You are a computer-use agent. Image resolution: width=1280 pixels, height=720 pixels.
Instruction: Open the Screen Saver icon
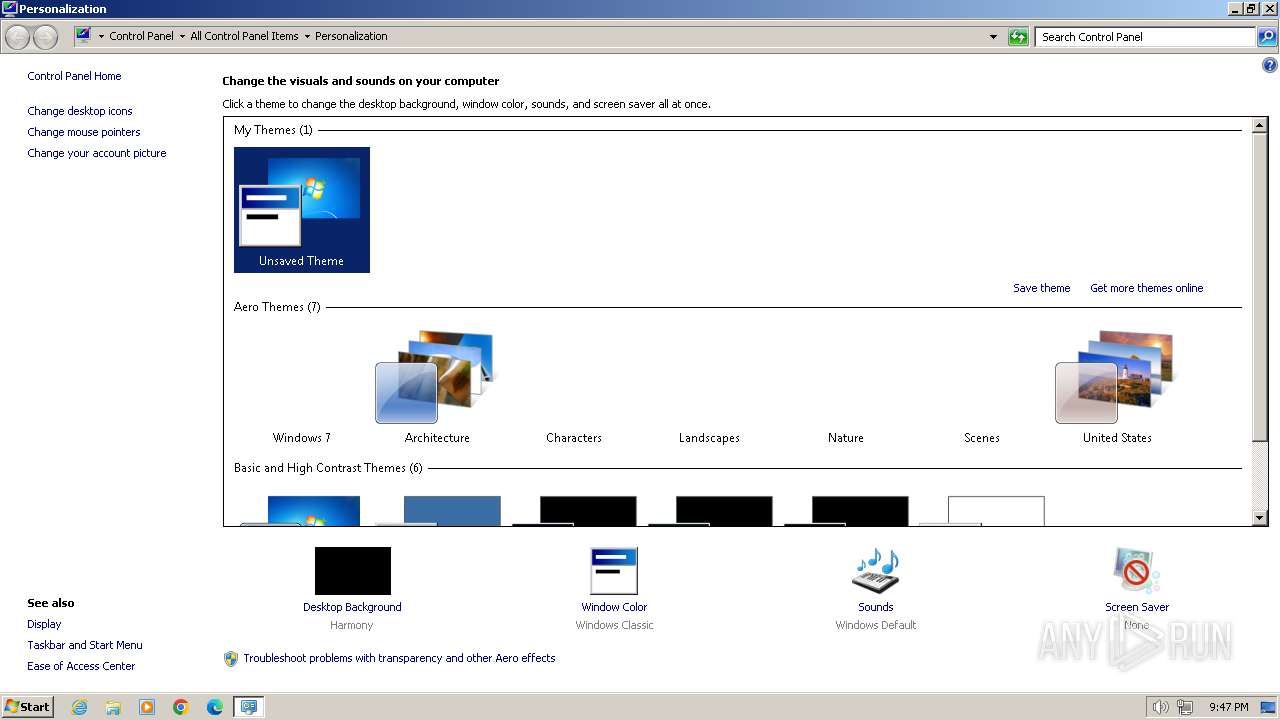pos(1137,571)
